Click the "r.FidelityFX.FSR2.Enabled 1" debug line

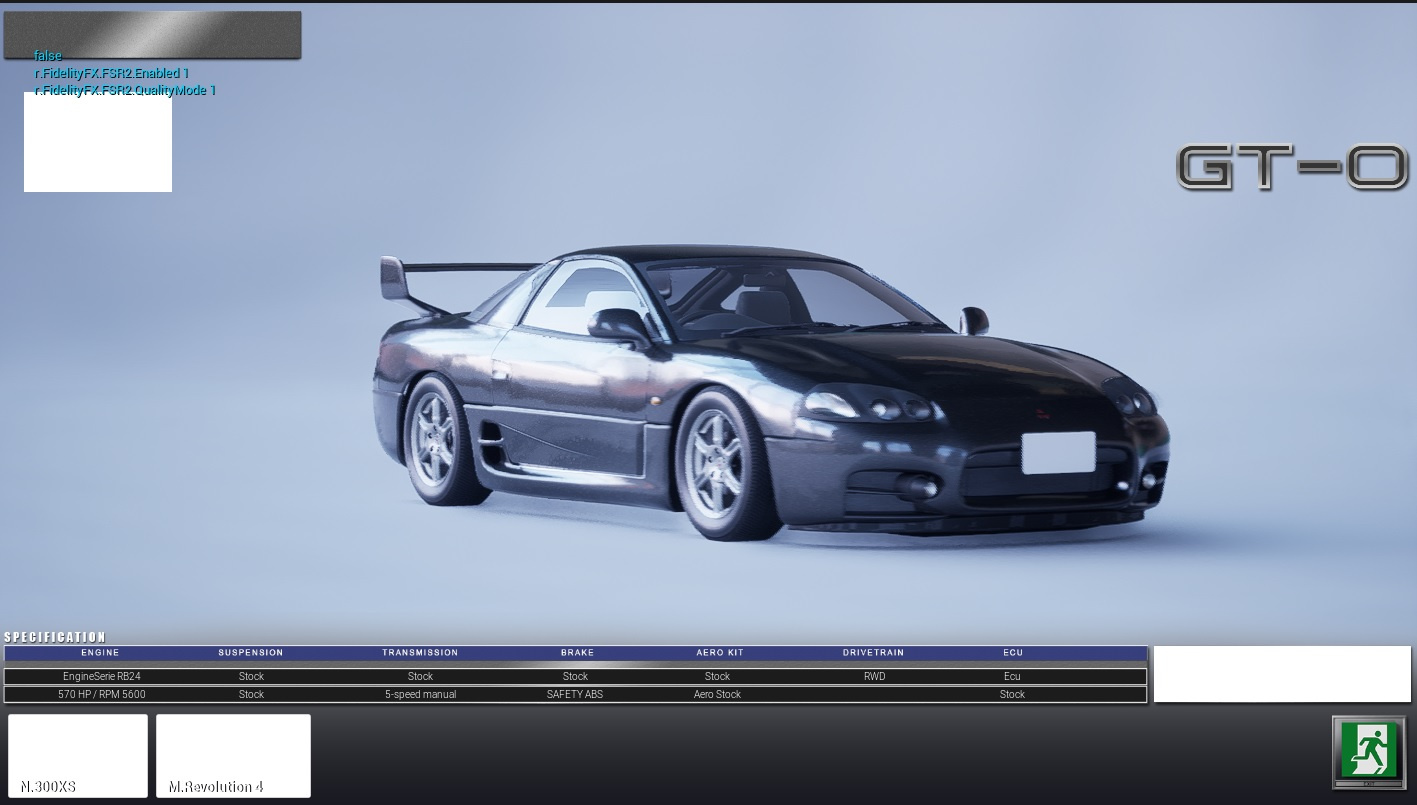coord(112,73)
